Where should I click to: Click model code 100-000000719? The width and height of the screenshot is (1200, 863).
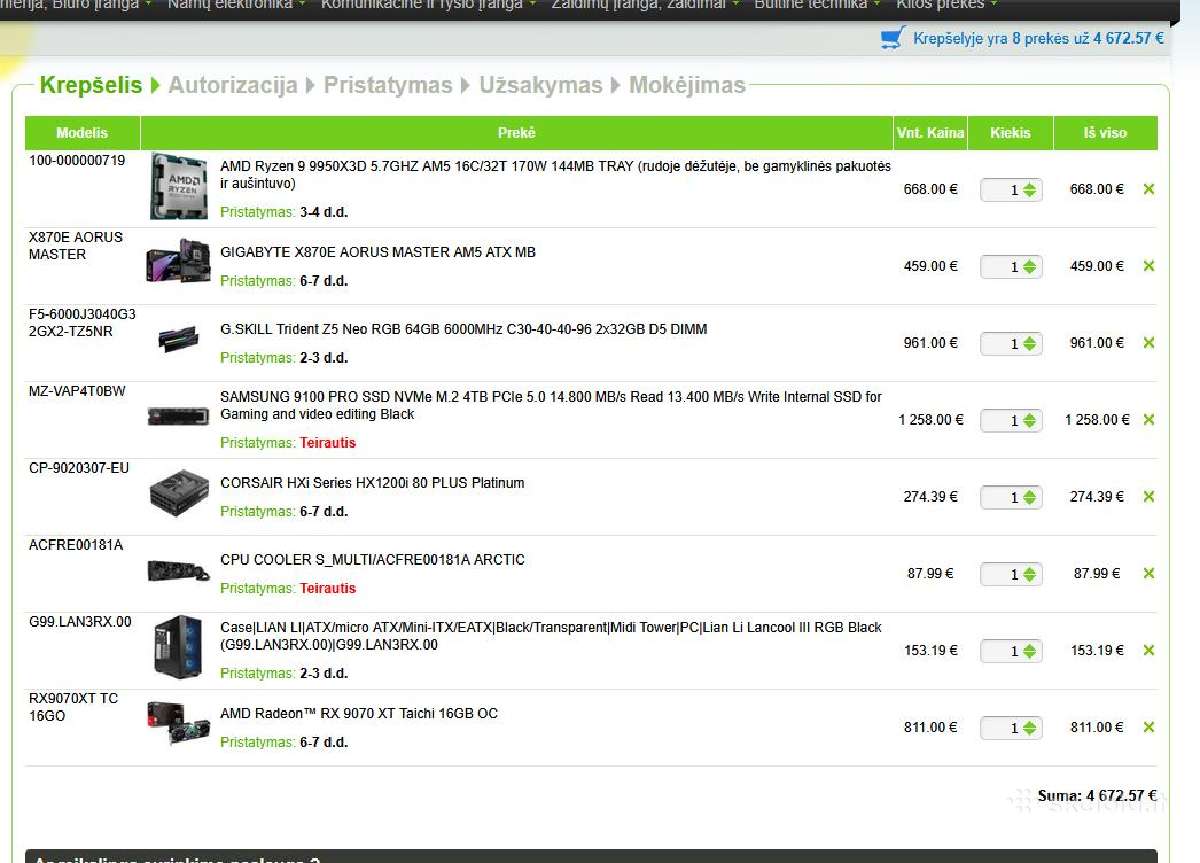(77, 160)
